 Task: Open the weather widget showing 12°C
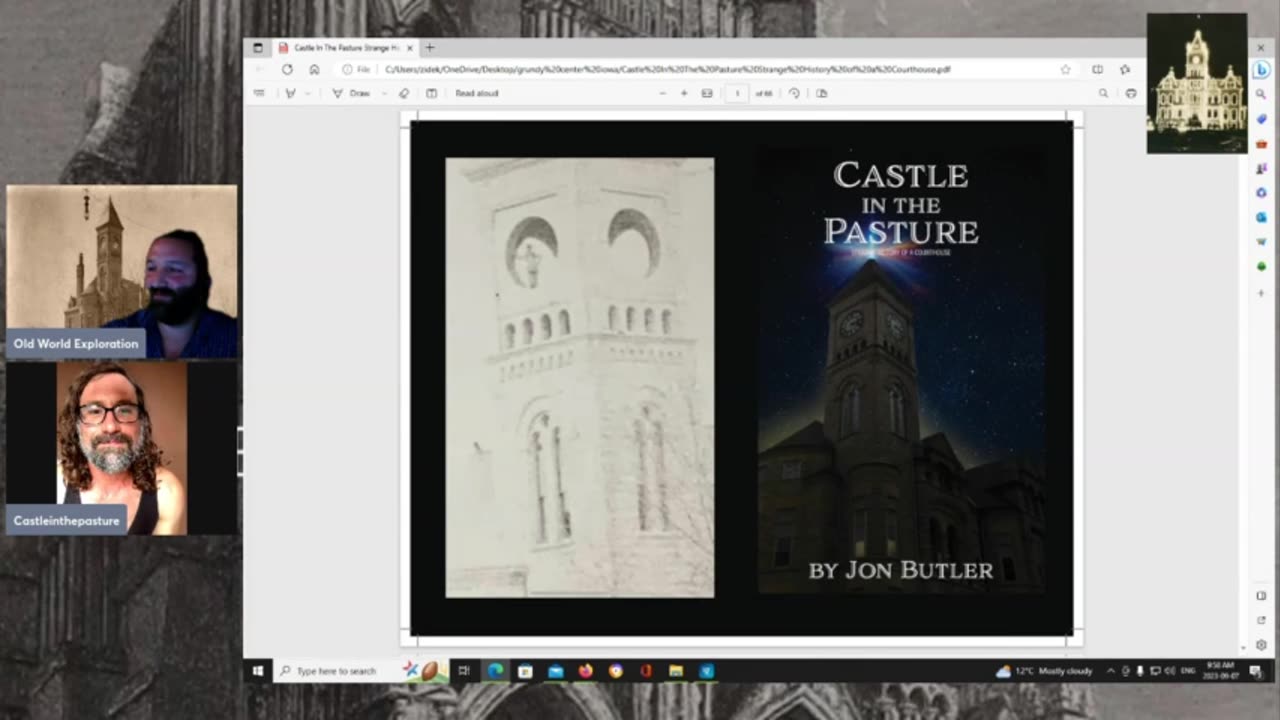(x=1045, y=671)
